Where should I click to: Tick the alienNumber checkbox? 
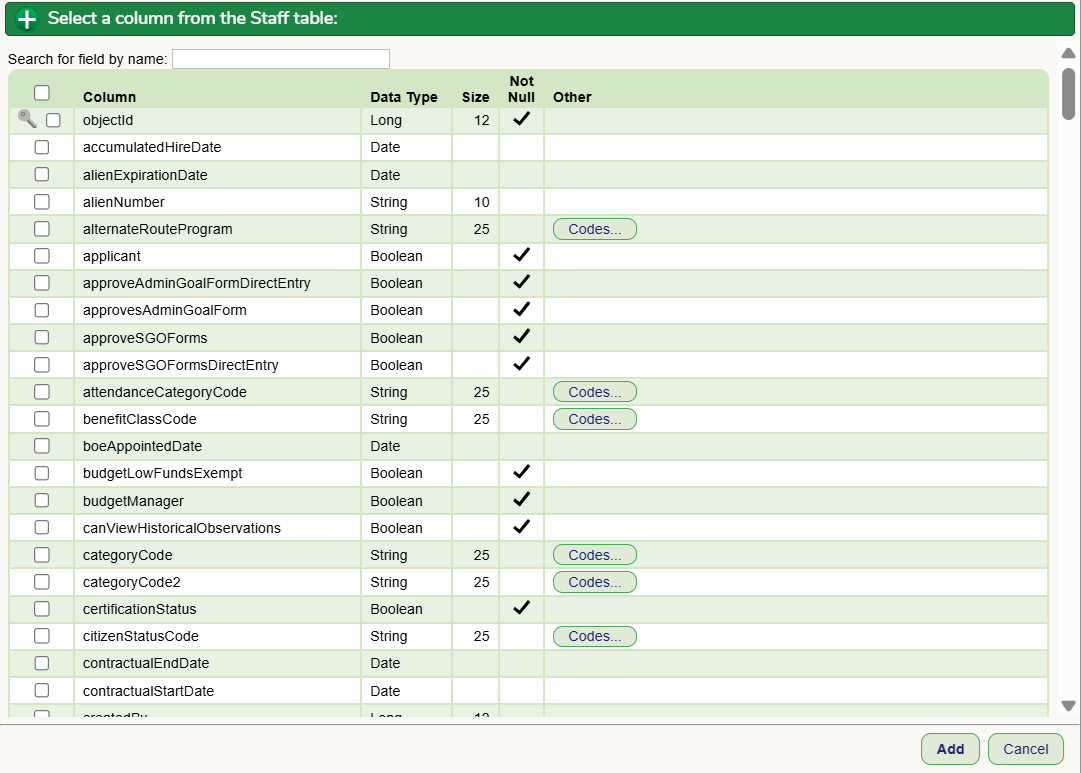[42, 201]
